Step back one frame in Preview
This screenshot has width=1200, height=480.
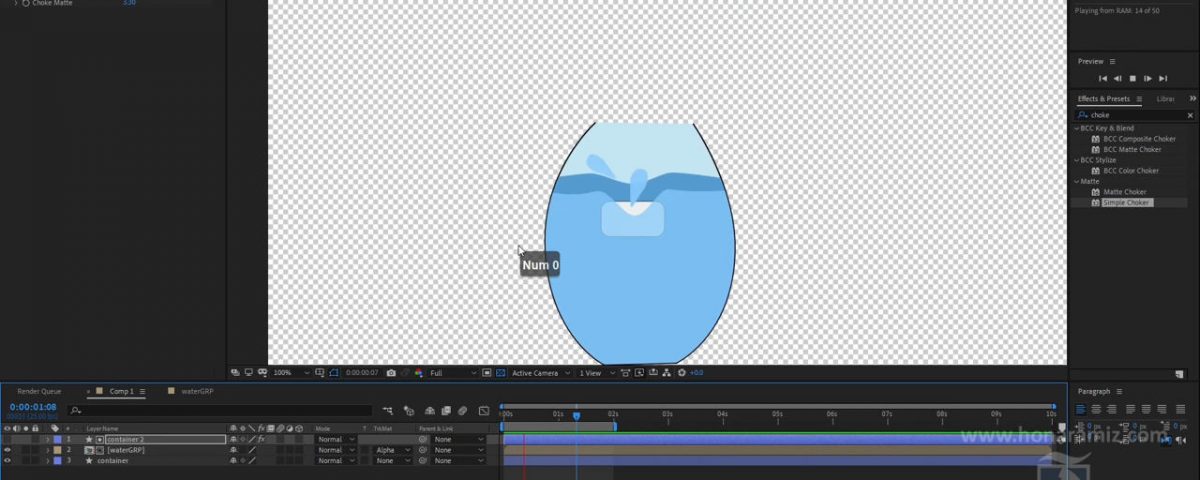click(1118, 78)
